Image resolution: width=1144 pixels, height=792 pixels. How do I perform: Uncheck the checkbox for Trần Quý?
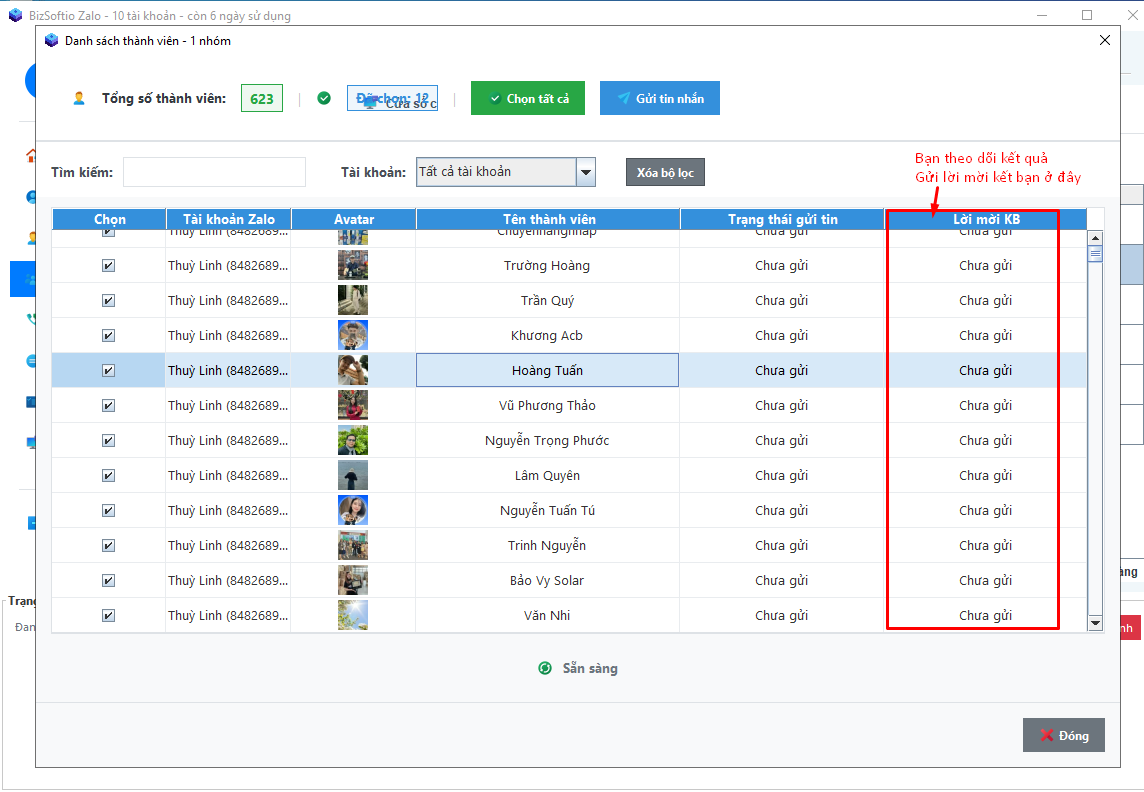(108, 301)
